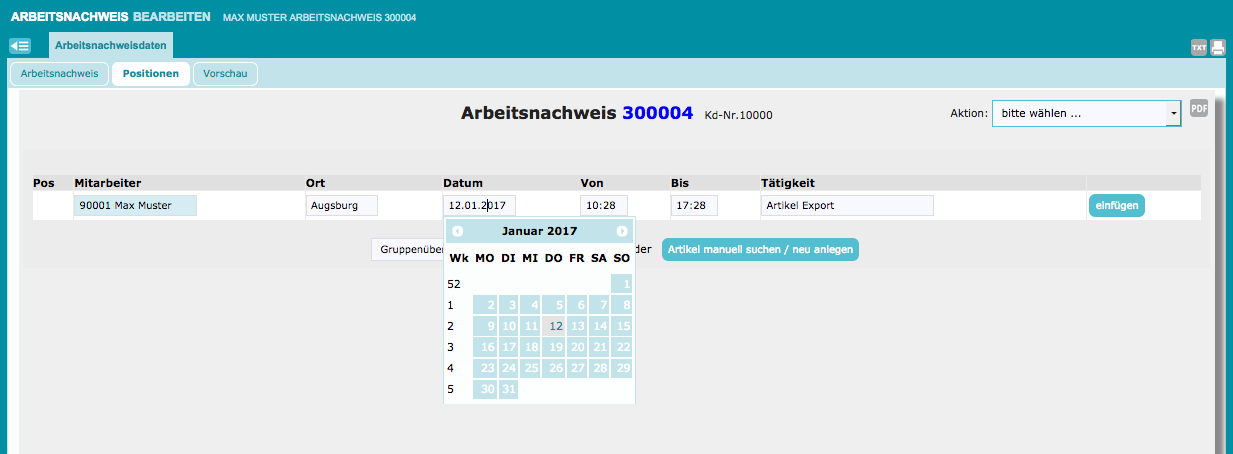
Task: Click Artikel manuell suchen / neu anlegen
Action: (760, 250)
